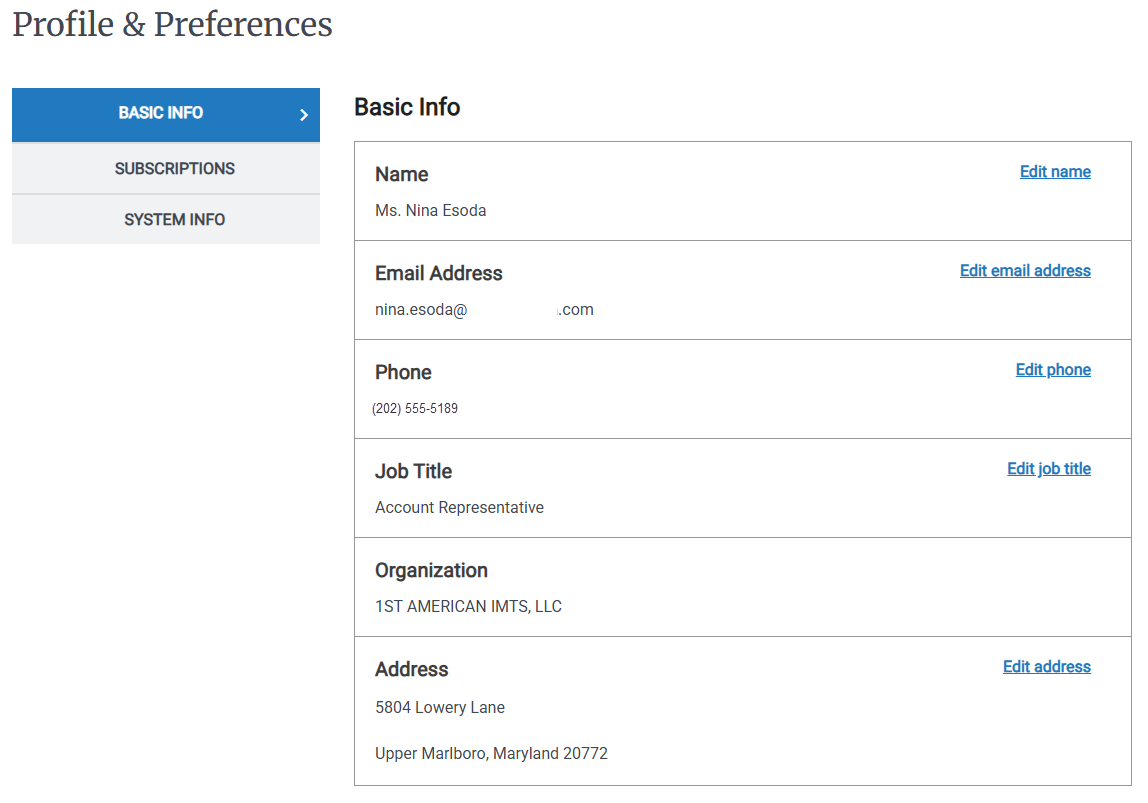
Task: Open the System Info tab
Action: coord(172,219)
